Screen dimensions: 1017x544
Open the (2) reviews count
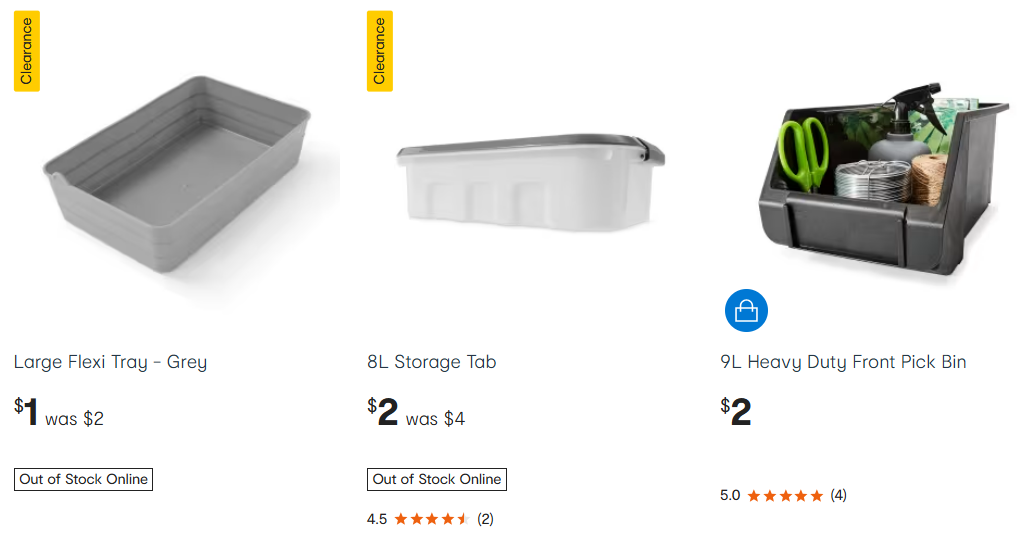pos(485,519)
